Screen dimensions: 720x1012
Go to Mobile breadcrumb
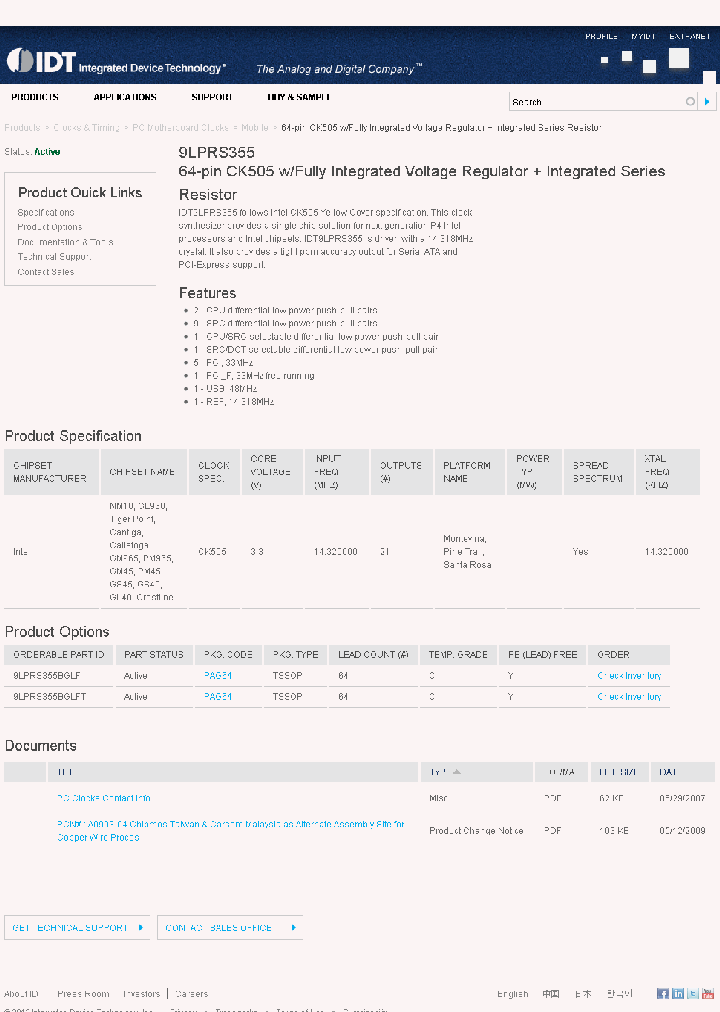coord(255,128)
